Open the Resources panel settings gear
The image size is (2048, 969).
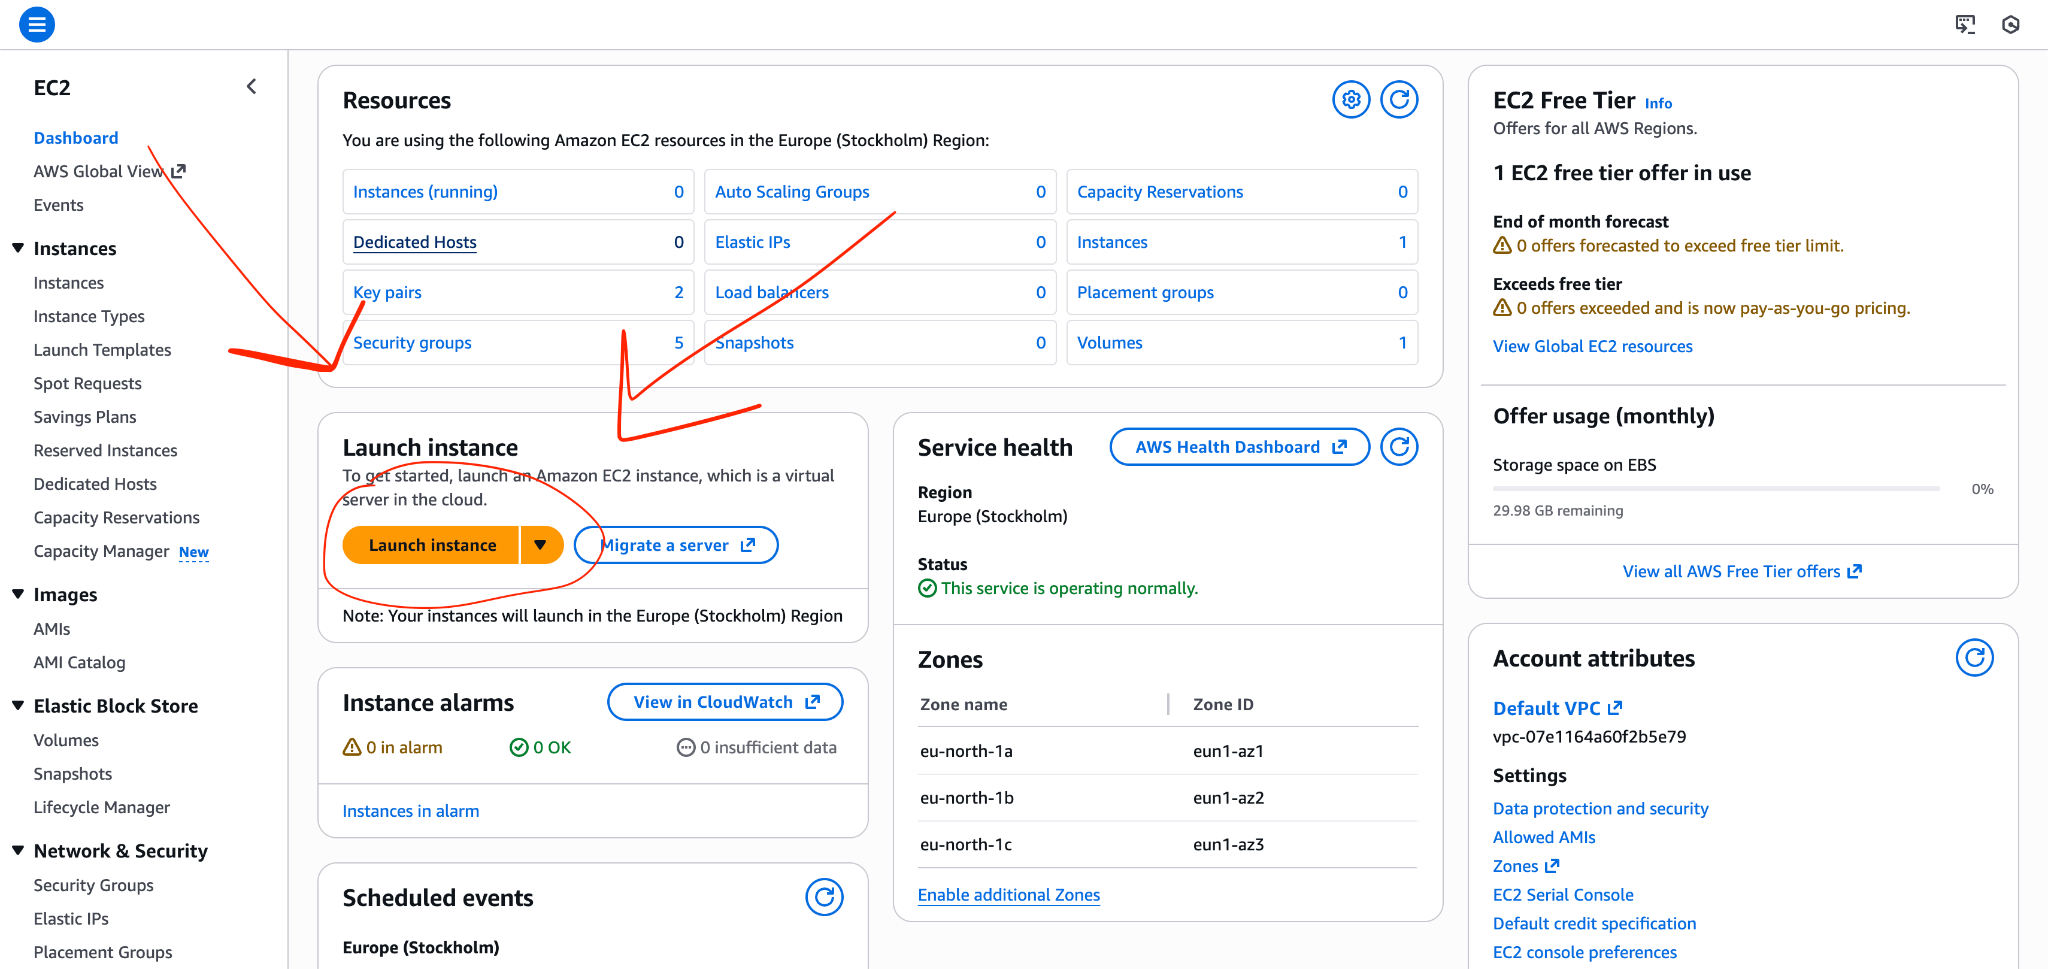(x=1350, y=99)
